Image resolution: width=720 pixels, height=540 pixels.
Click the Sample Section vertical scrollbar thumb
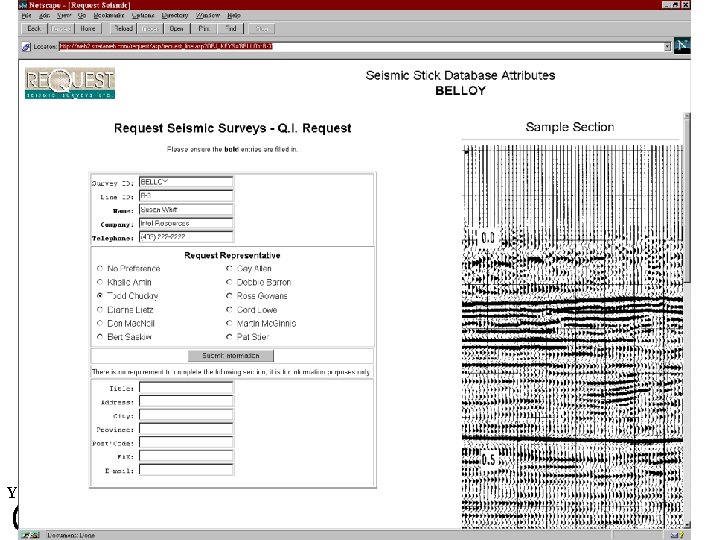(686, 201)
